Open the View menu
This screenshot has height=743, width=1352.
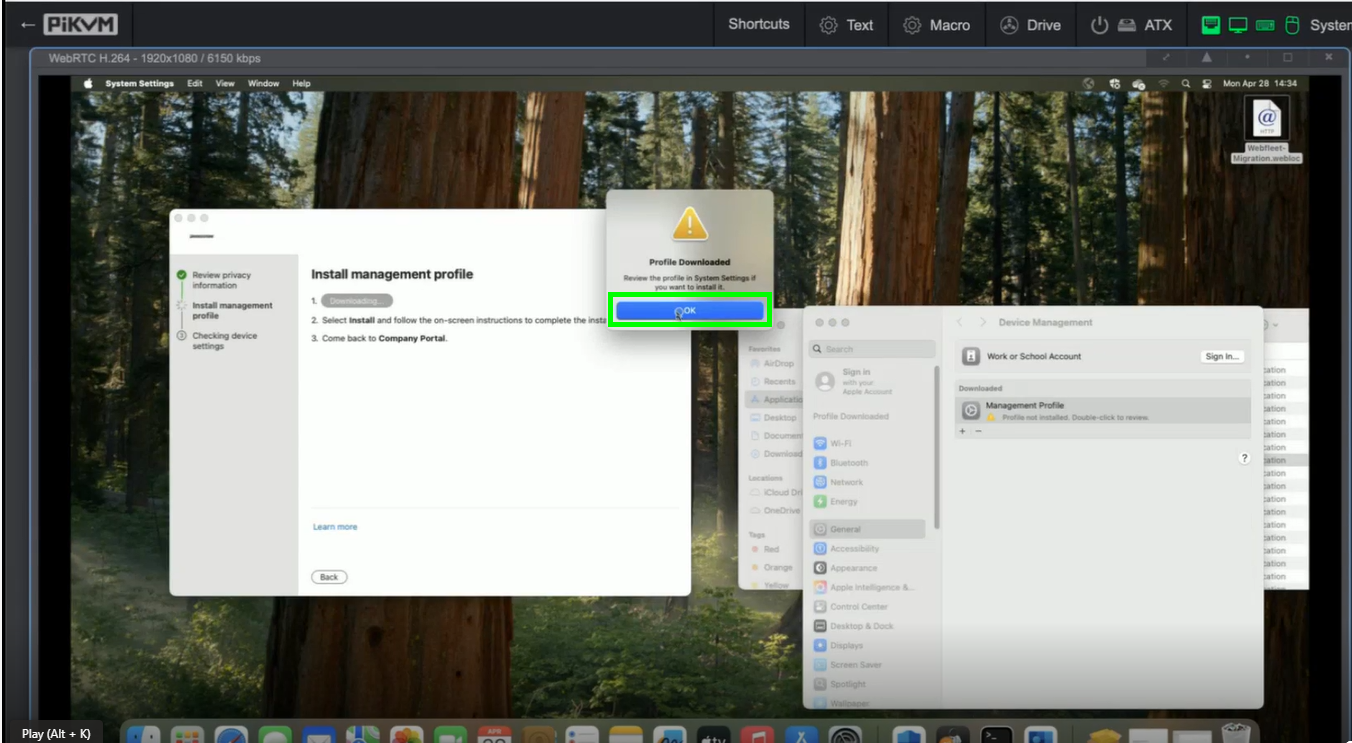[x=225, y=84]
